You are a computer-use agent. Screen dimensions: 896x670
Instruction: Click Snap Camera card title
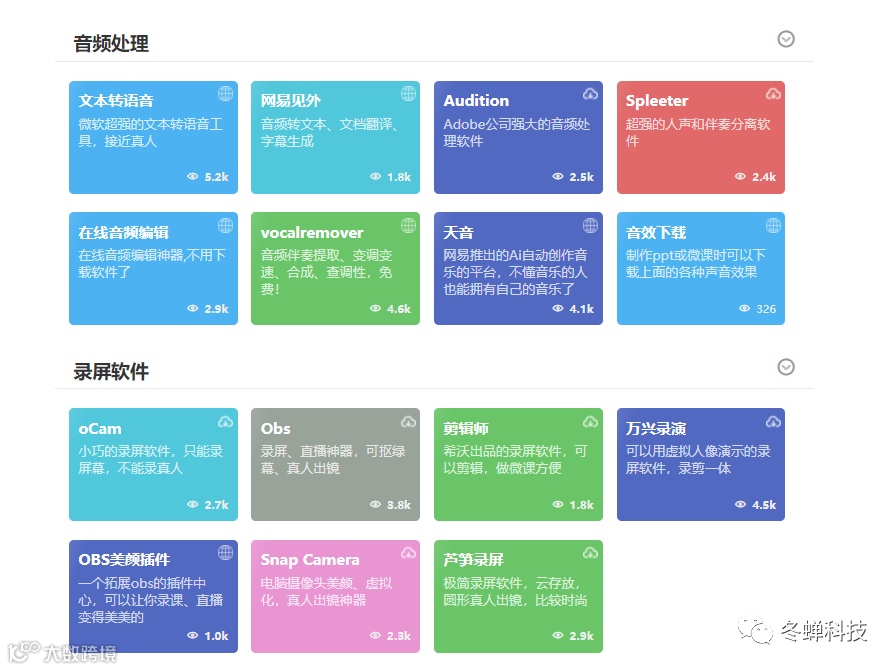click(x=310, y=560)
